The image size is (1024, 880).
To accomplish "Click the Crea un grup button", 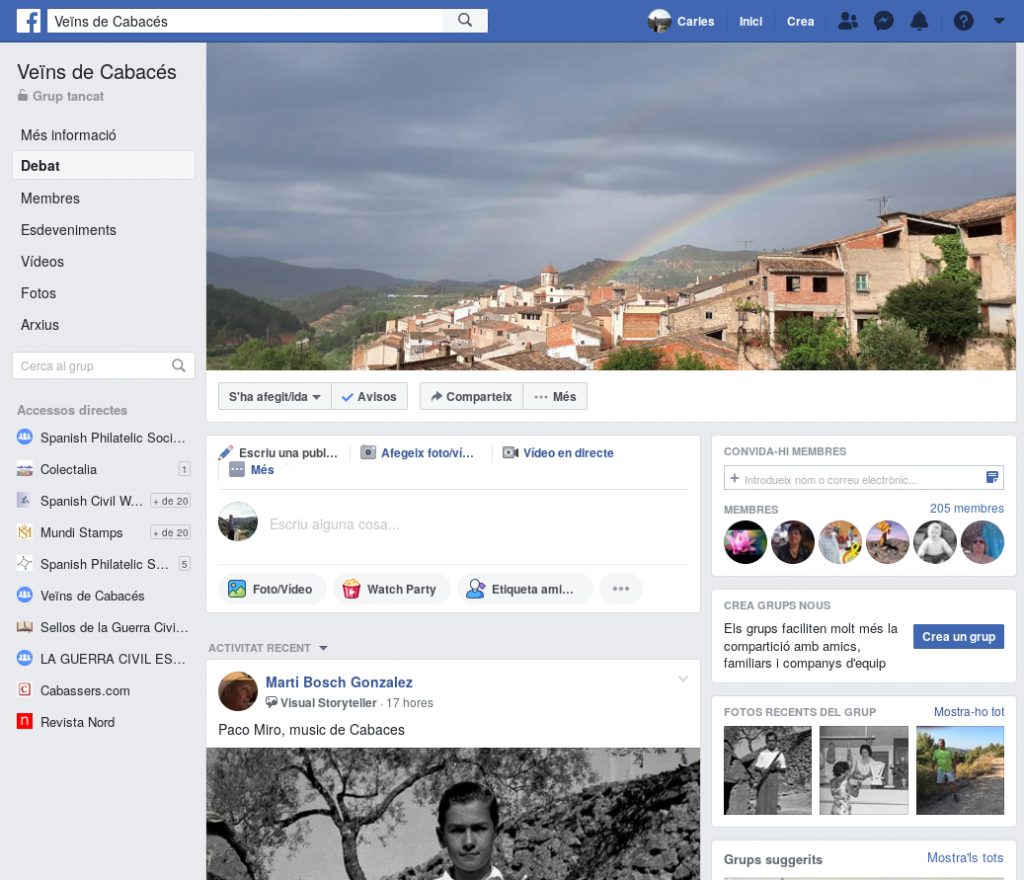I will tap(958, 637).
